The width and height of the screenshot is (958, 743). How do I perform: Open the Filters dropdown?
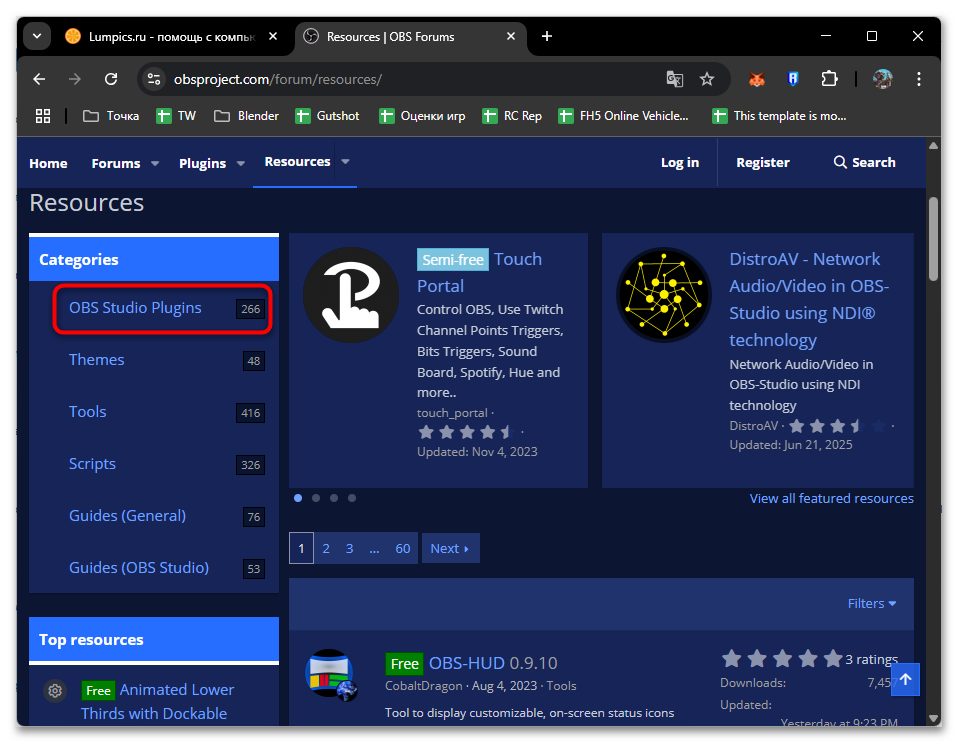(x=872, y=603)
